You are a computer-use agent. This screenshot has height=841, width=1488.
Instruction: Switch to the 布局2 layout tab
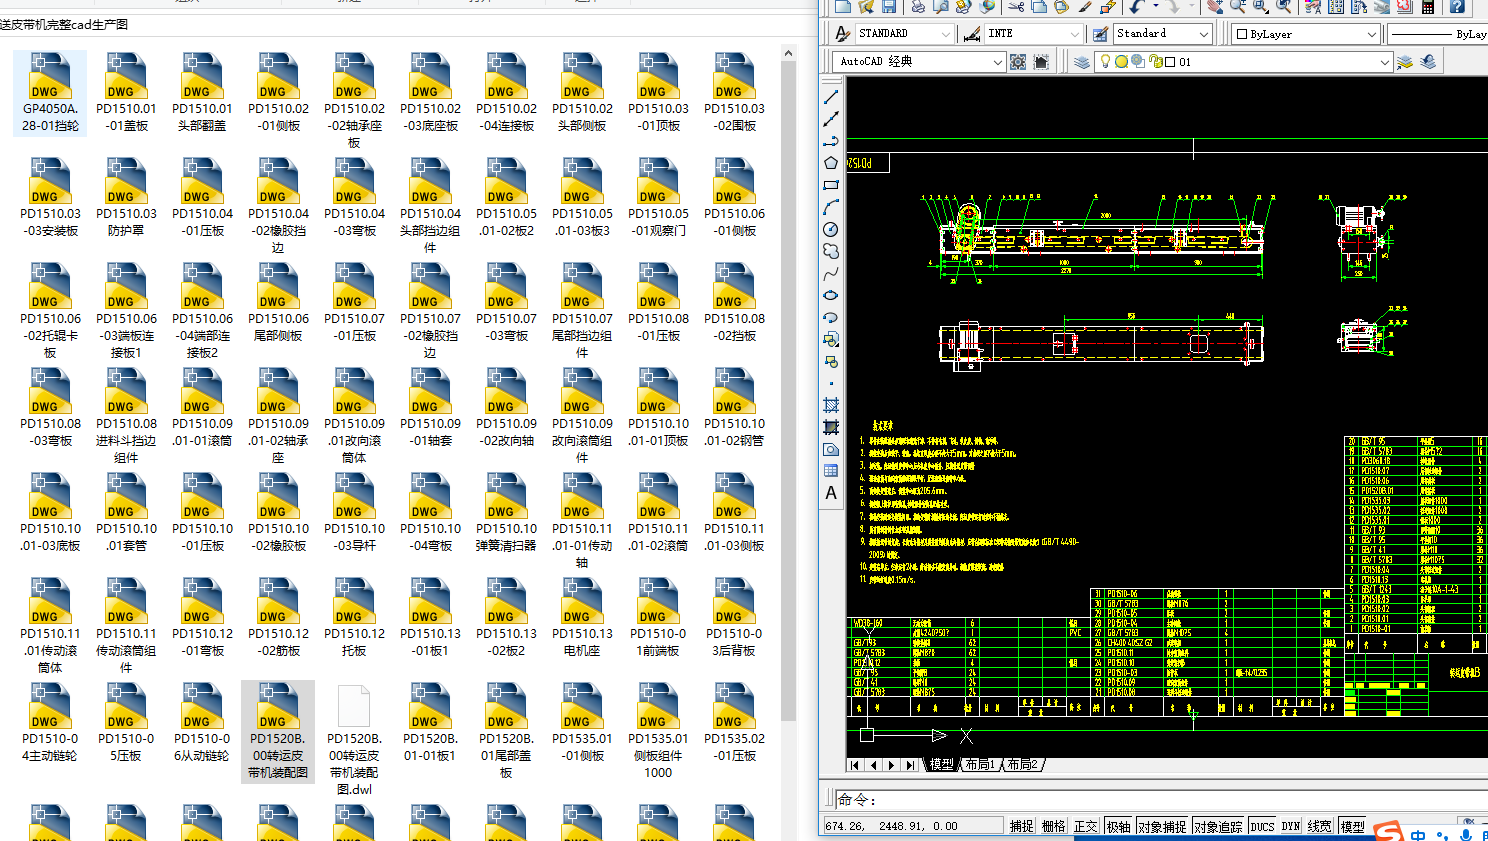(x=1022, y=765)
